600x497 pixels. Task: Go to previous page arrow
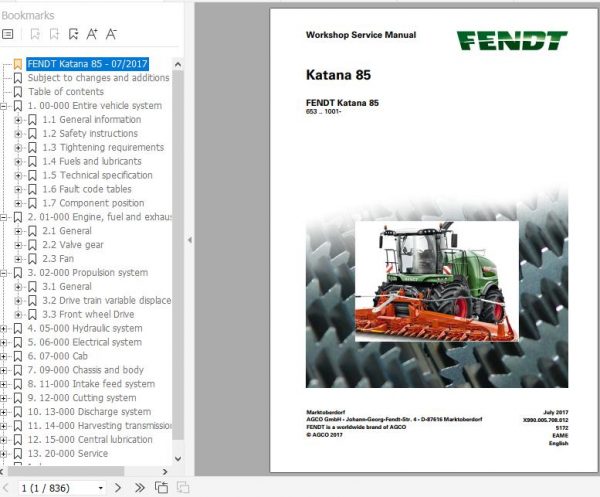pos(6,487)
